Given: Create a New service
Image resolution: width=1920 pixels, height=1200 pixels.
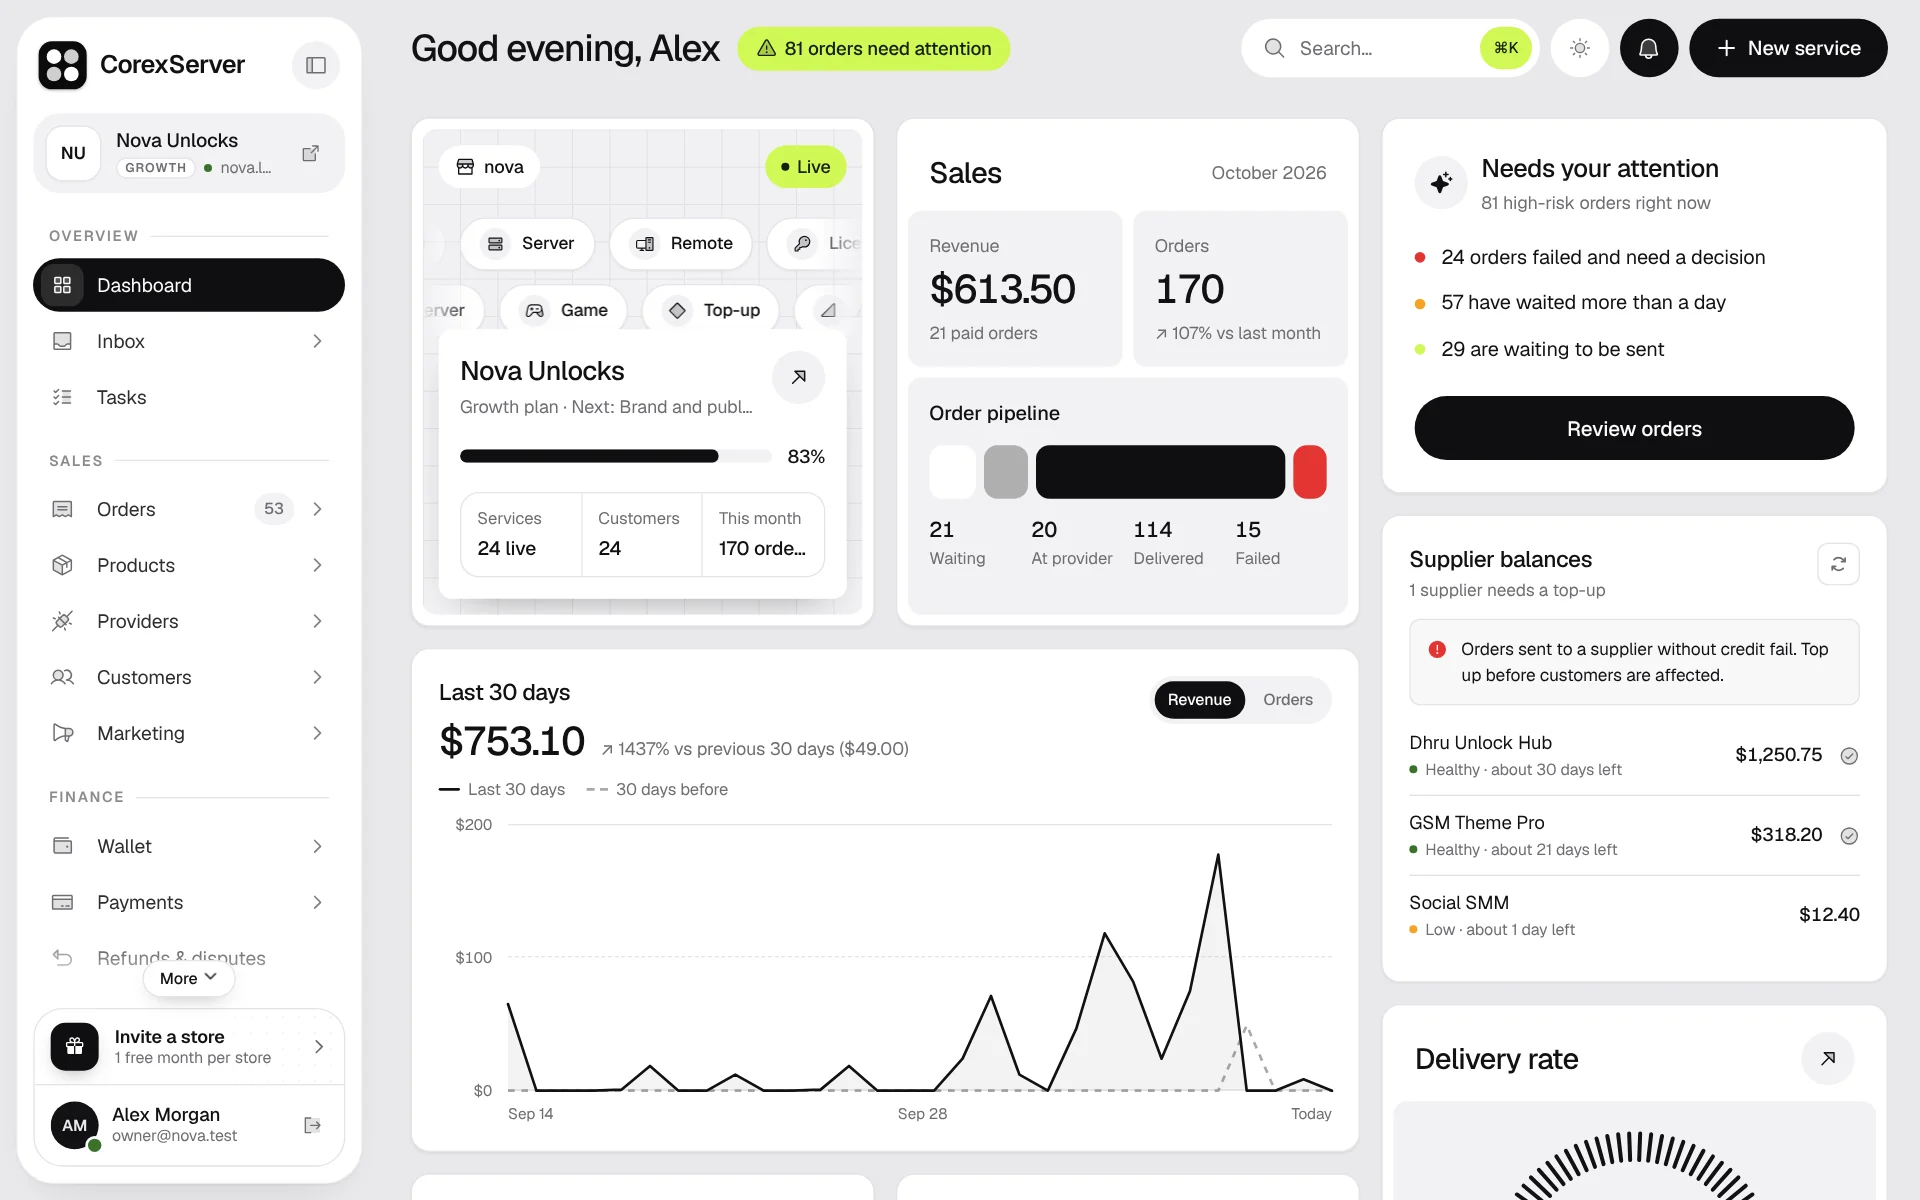Looking at the screenshot, I should click(1788, 48).
